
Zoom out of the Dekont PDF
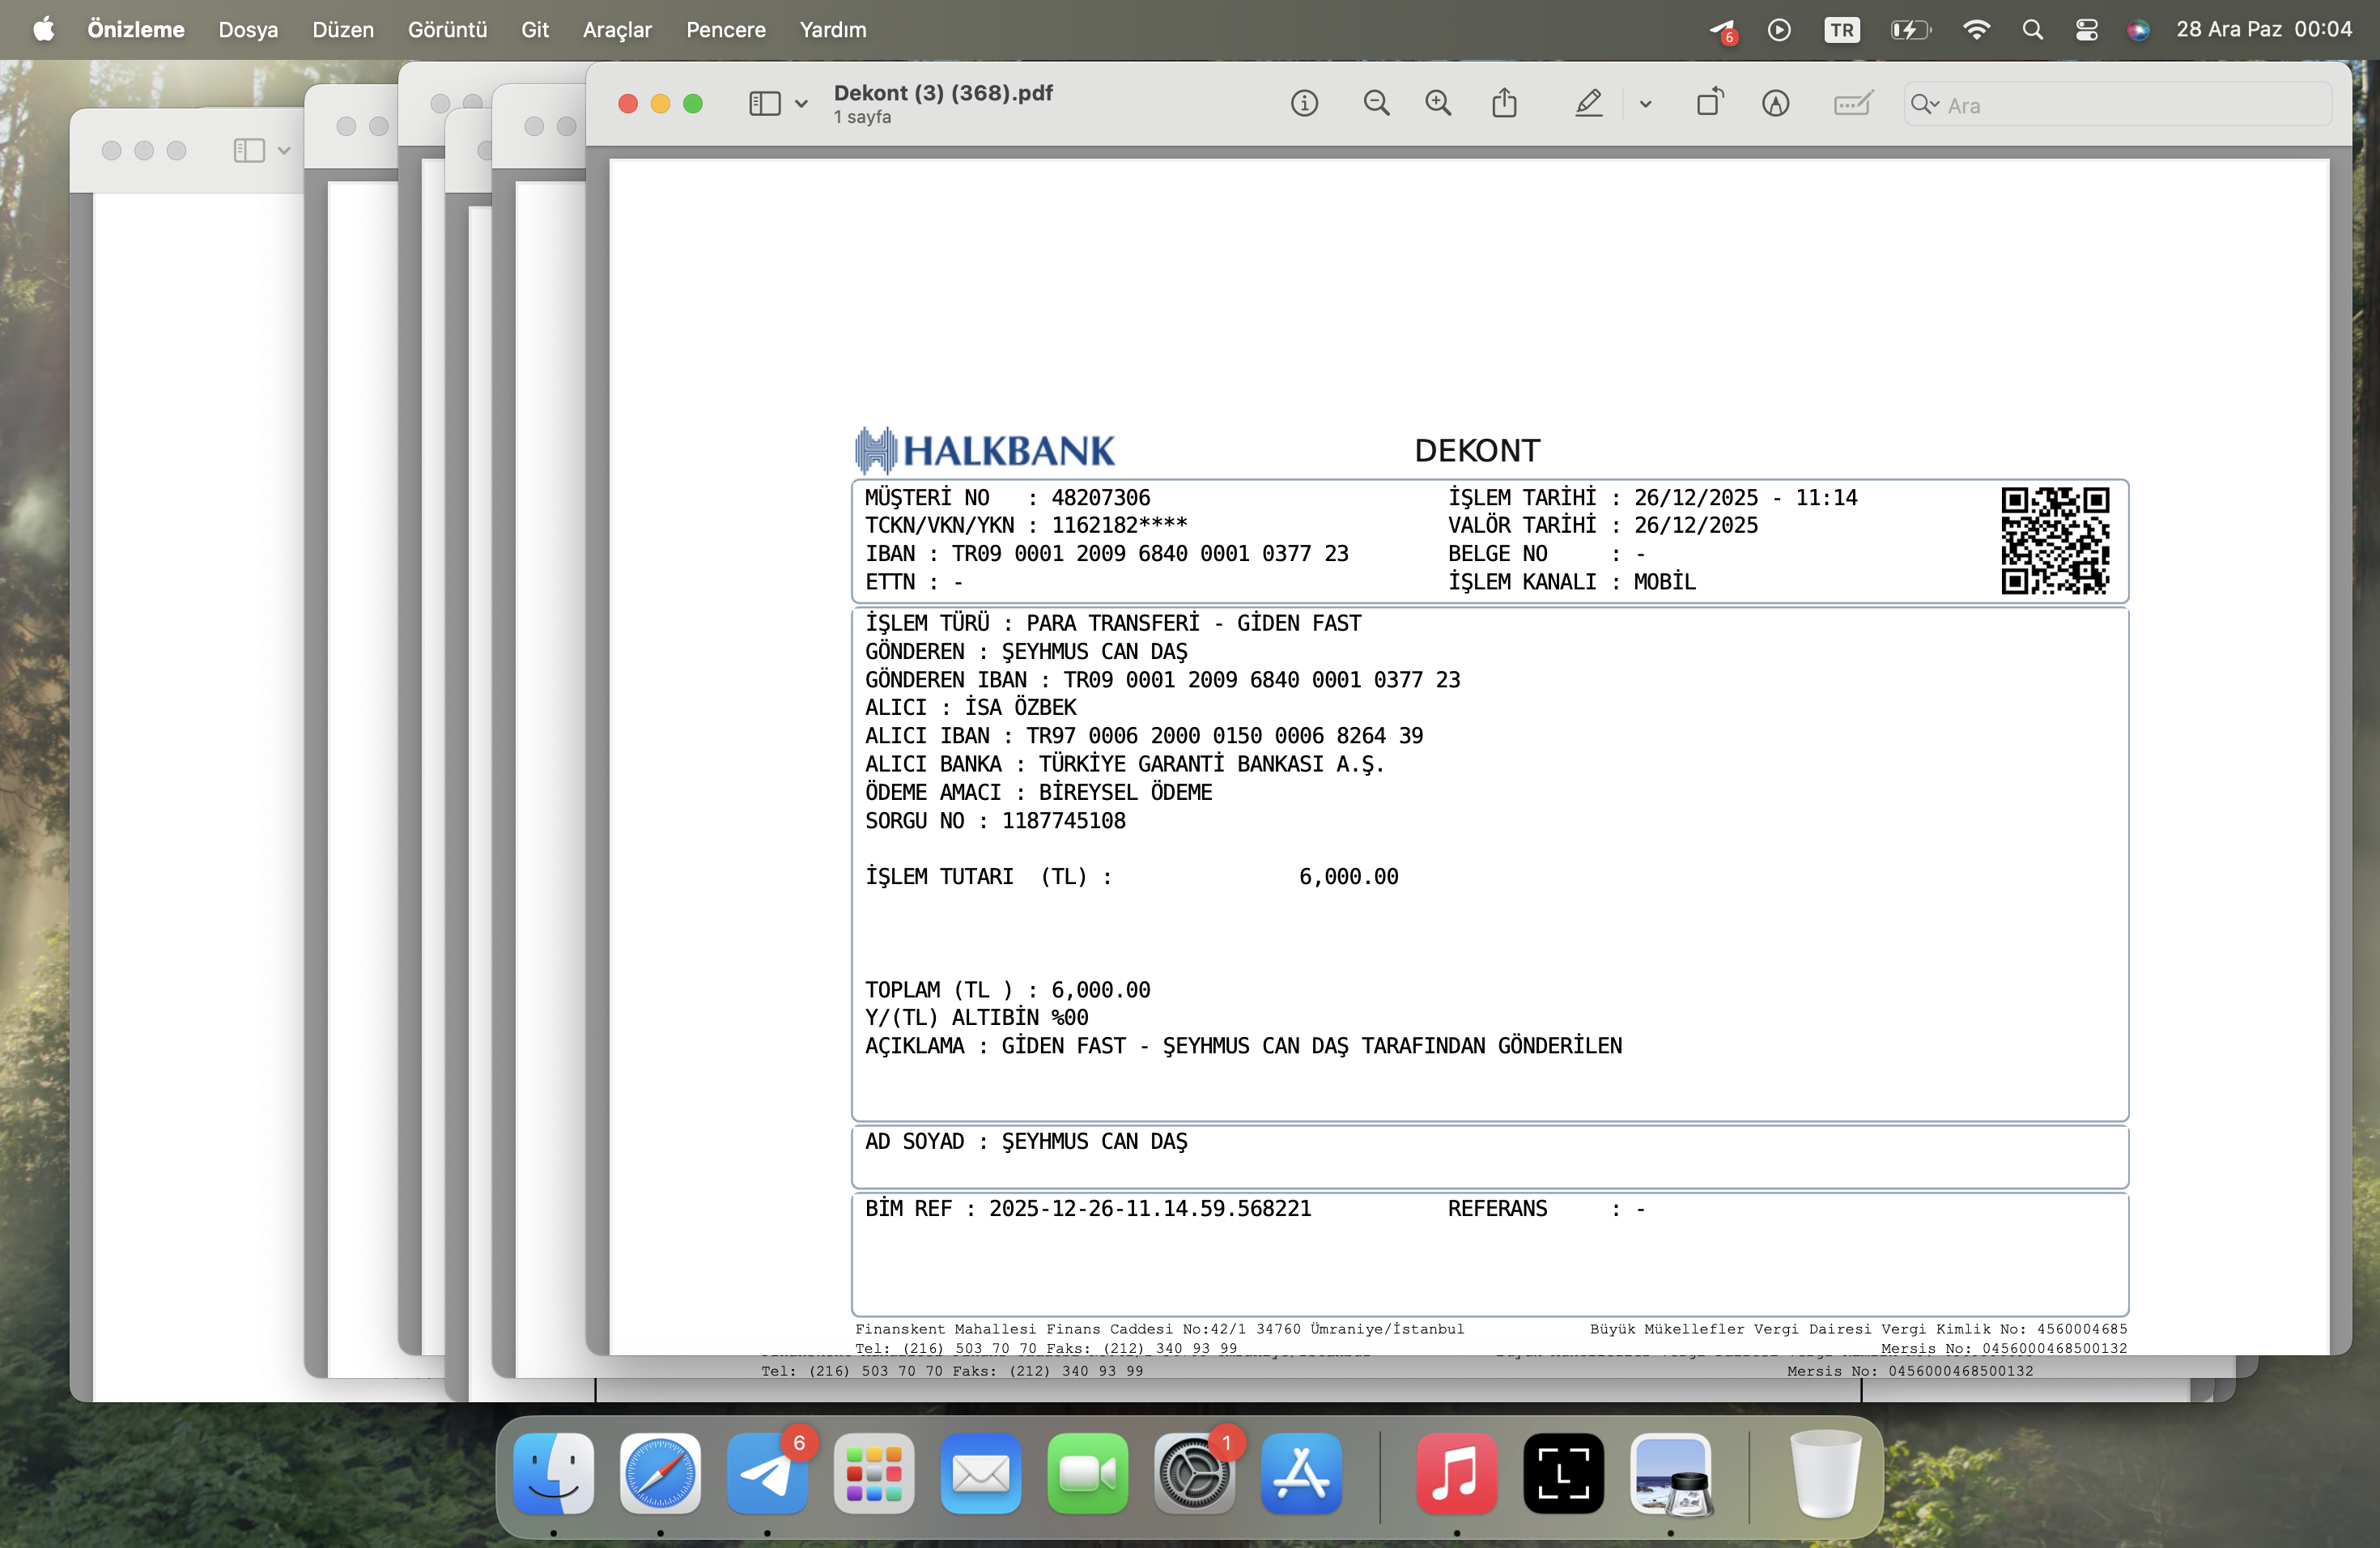tap(1376, 103)
